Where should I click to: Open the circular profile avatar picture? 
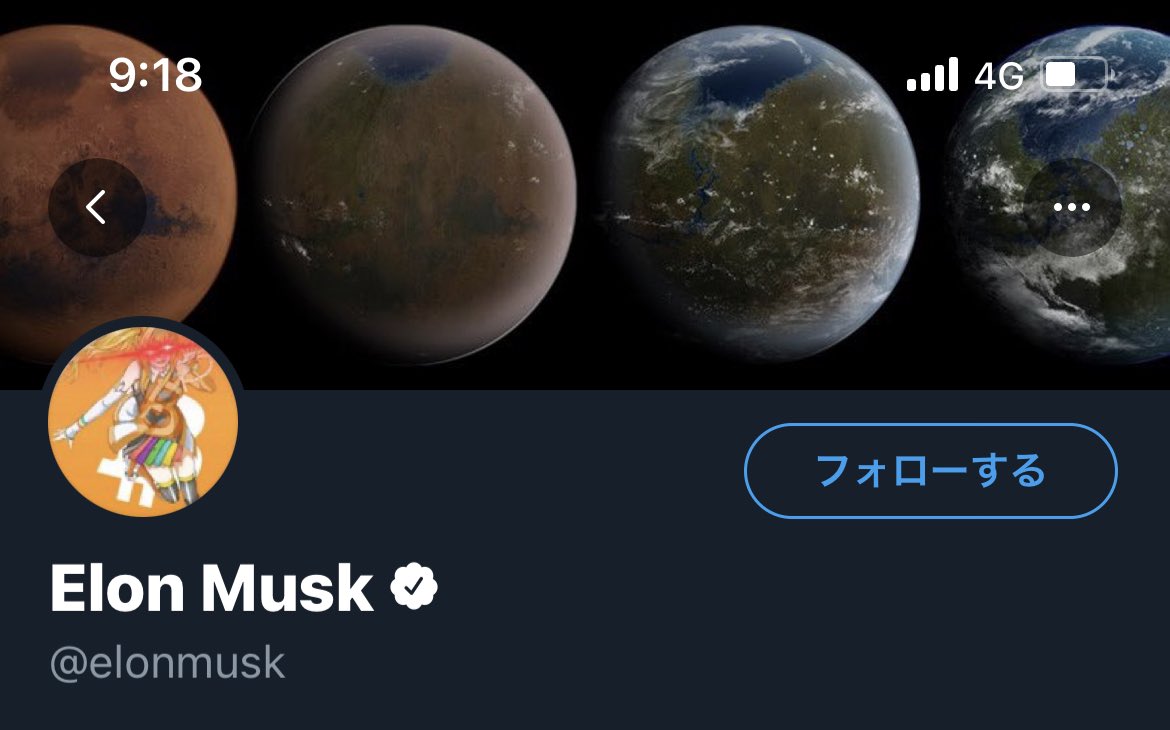coord(143,421)
